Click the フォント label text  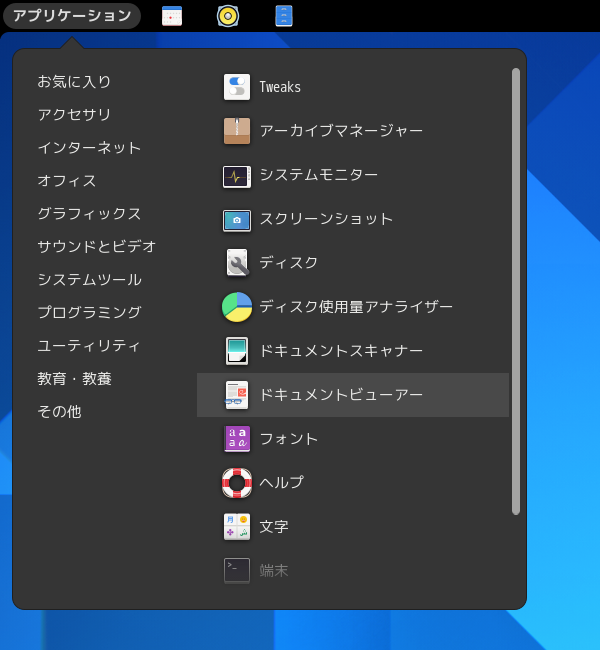coord(289,439)
